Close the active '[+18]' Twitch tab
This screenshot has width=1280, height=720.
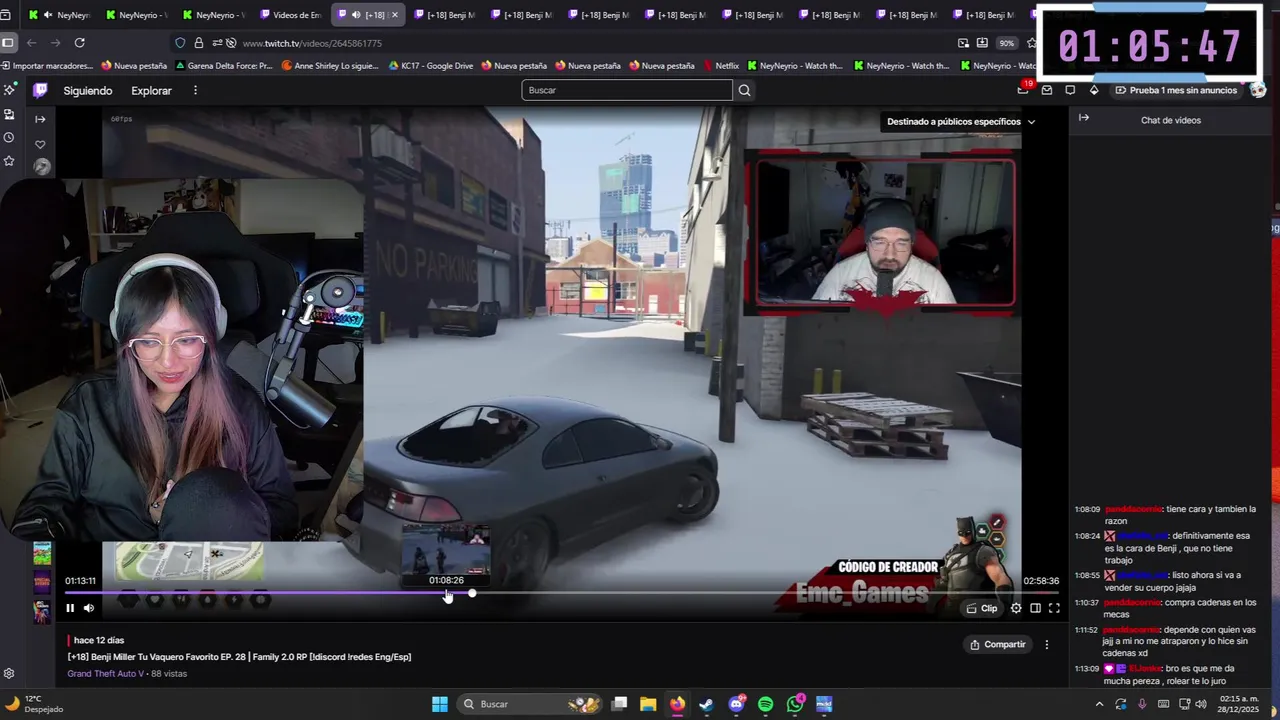coord(394,15)
